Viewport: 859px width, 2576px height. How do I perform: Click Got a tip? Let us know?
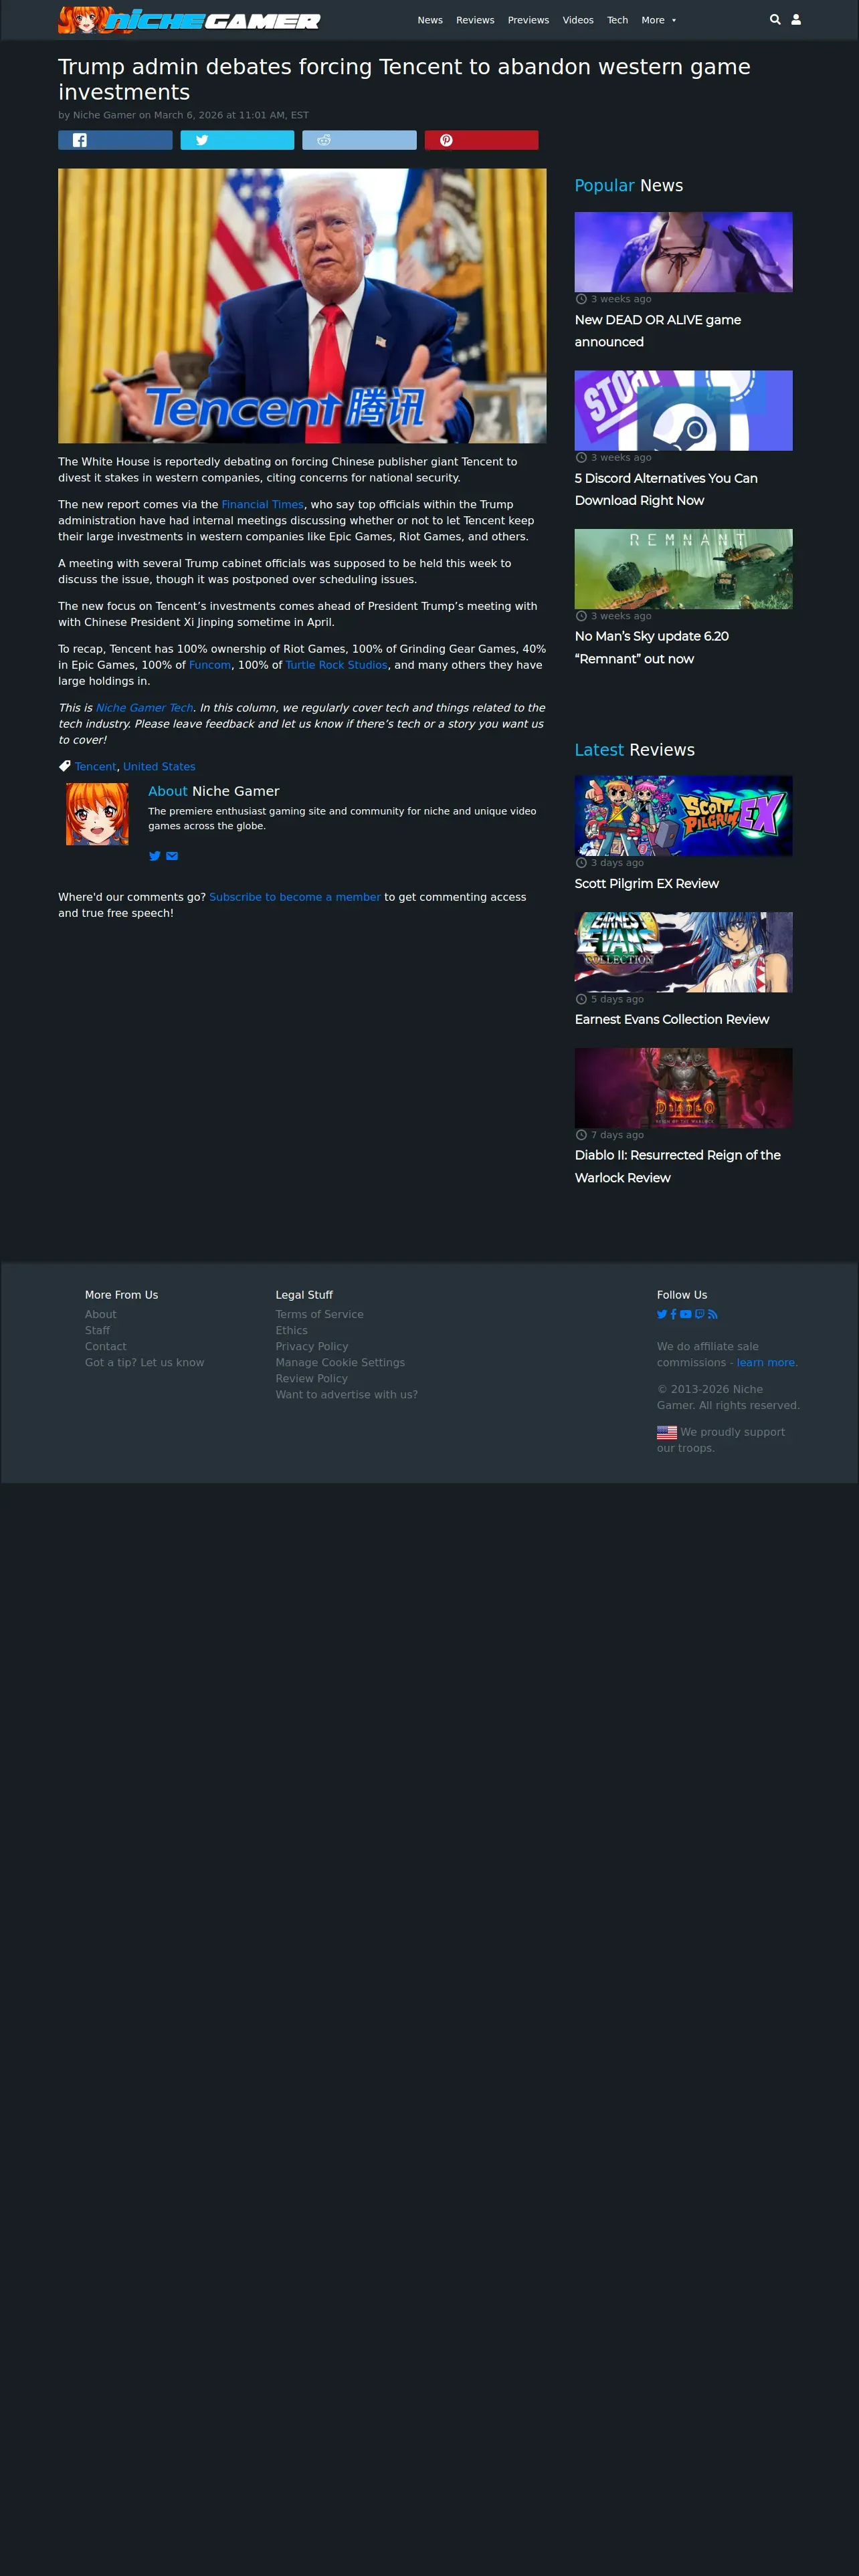[x=144, y=1363]
